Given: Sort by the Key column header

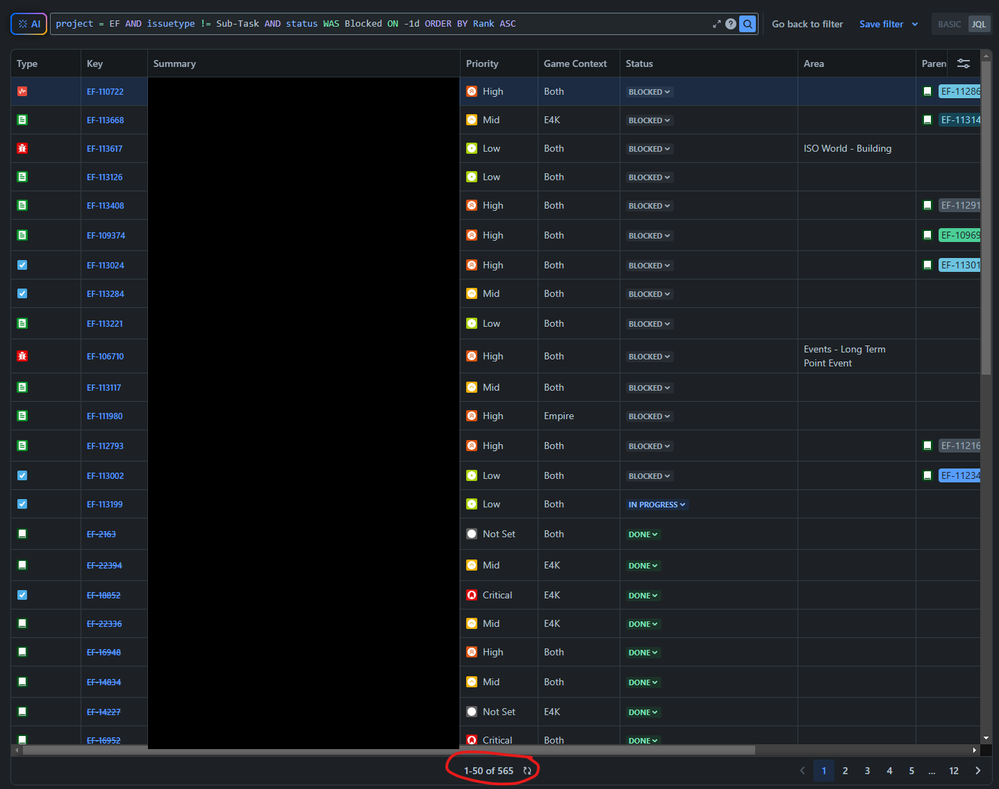Looking at the screenshot, I should click(94, 64).
